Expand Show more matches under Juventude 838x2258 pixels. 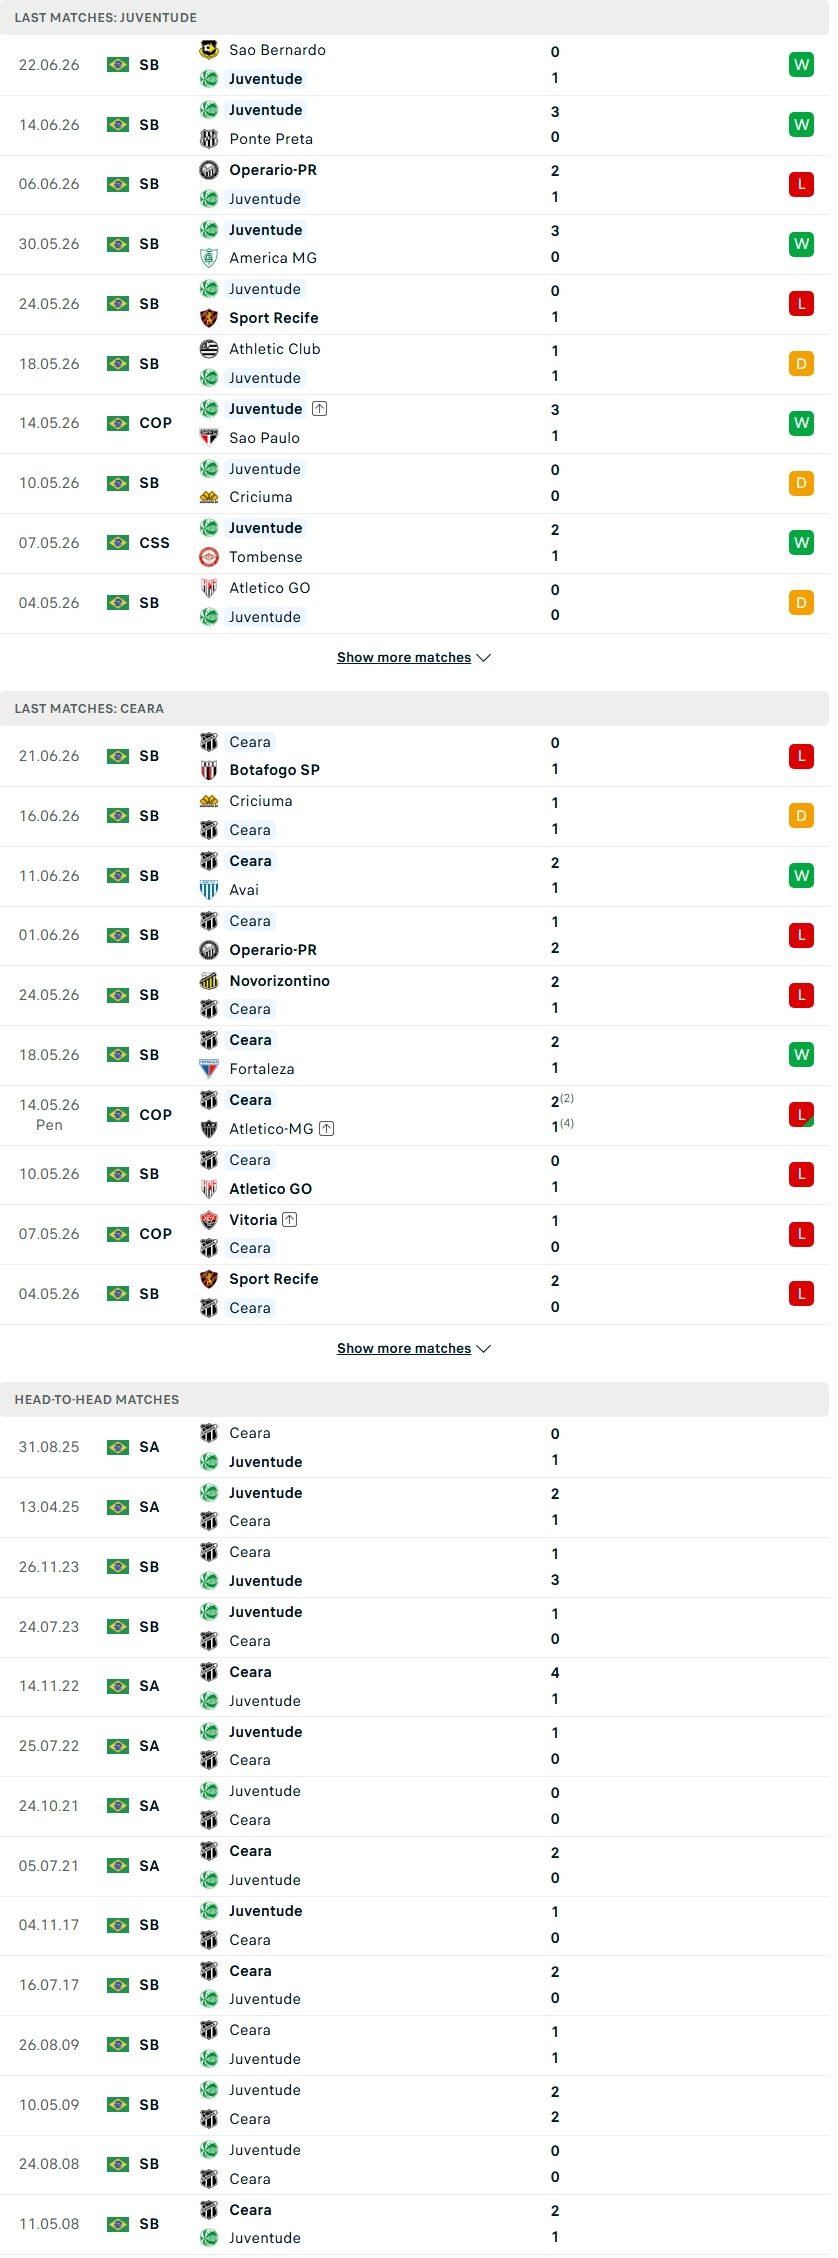414,657
